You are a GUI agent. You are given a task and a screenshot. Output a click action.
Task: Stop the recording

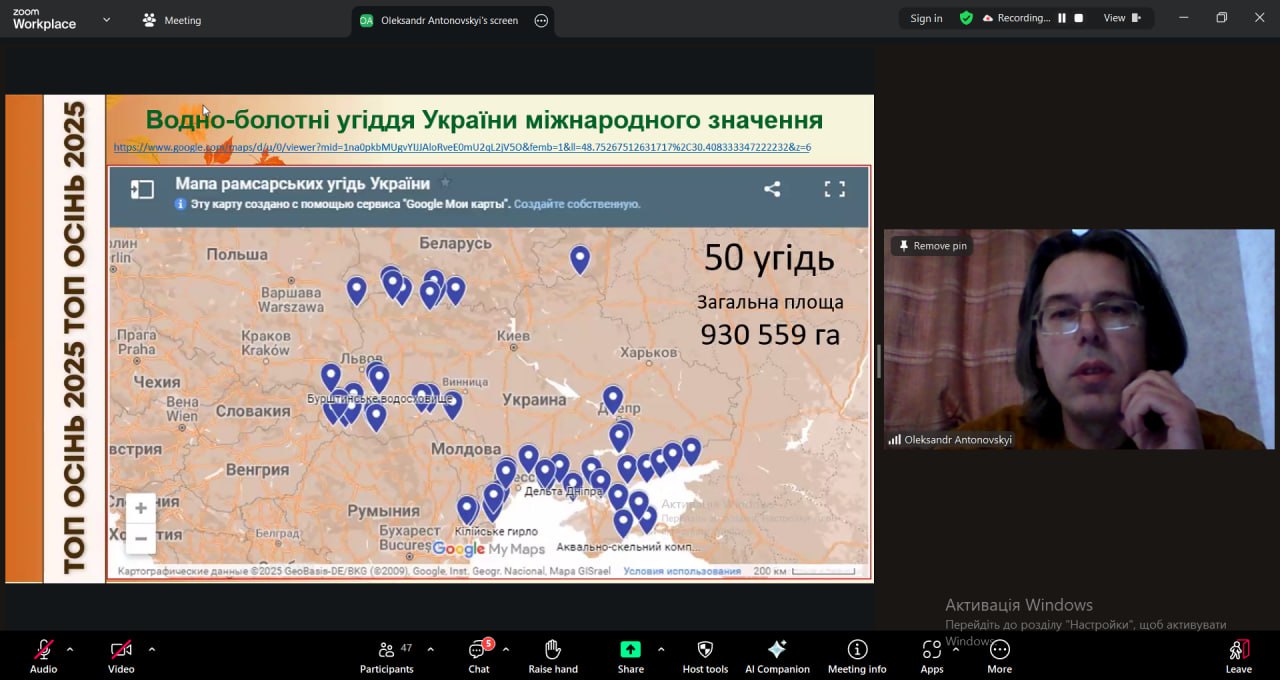[1078, 18]
